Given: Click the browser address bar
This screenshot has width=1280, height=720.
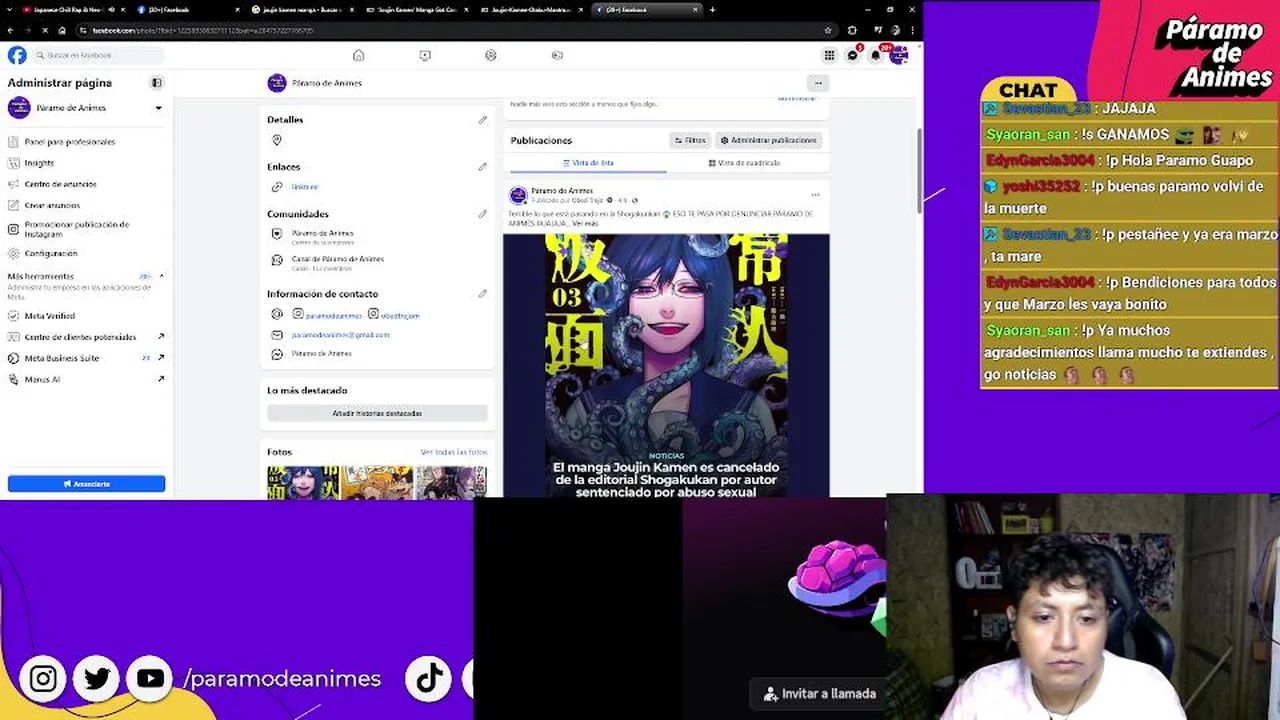Looking at the screenshot, I should pos(450,31).
